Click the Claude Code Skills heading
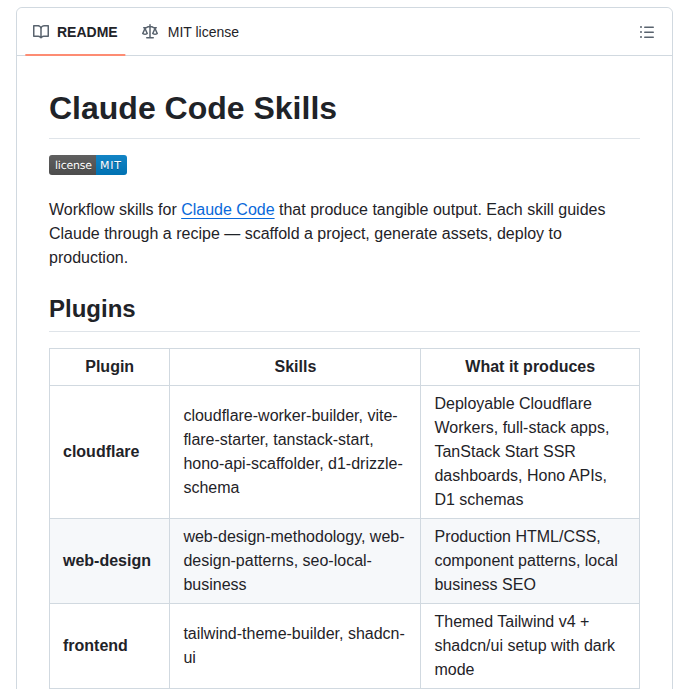This screenshot has width=689, height=689. tap(192, 108)
